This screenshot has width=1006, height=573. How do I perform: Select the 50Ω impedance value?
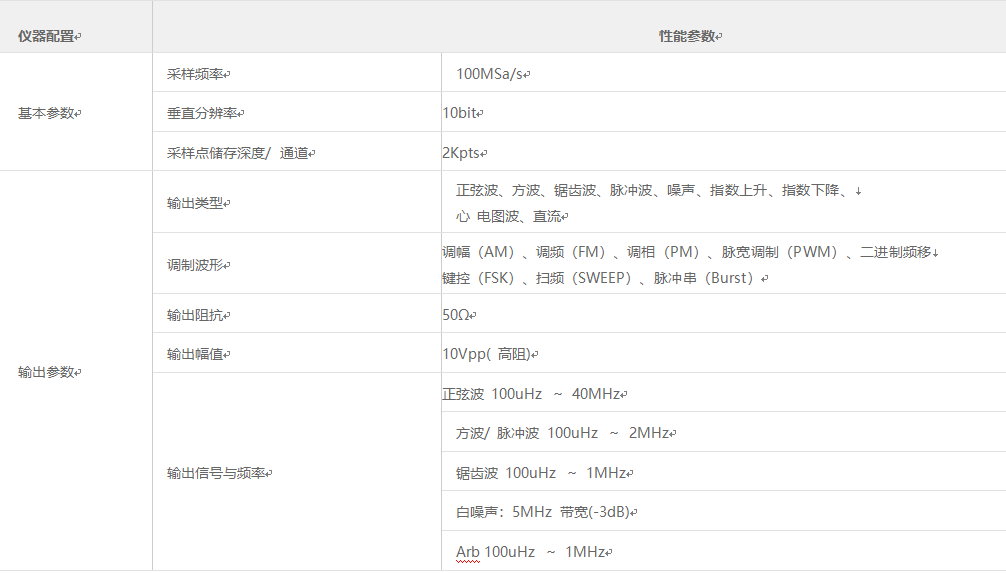(457, 315)
